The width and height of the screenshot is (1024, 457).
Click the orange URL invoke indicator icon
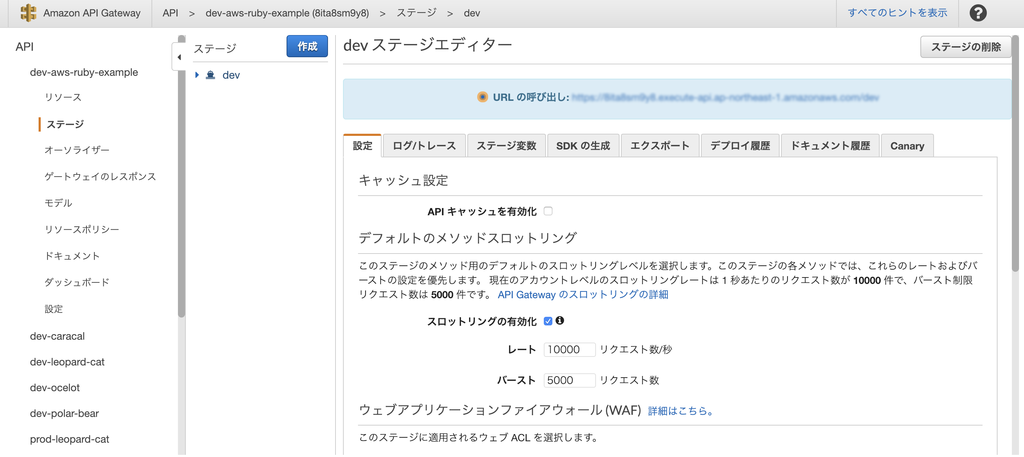483,98
